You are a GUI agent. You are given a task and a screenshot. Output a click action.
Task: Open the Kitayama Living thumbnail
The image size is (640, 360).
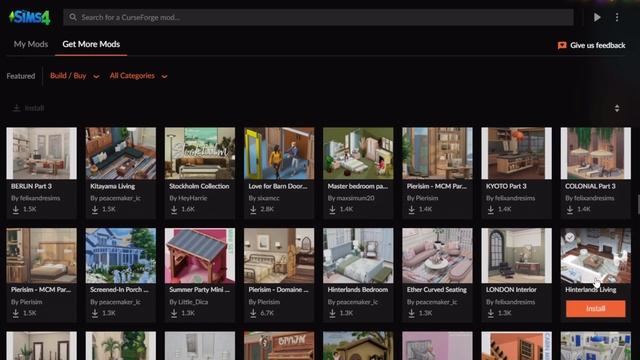click(120, 153)
